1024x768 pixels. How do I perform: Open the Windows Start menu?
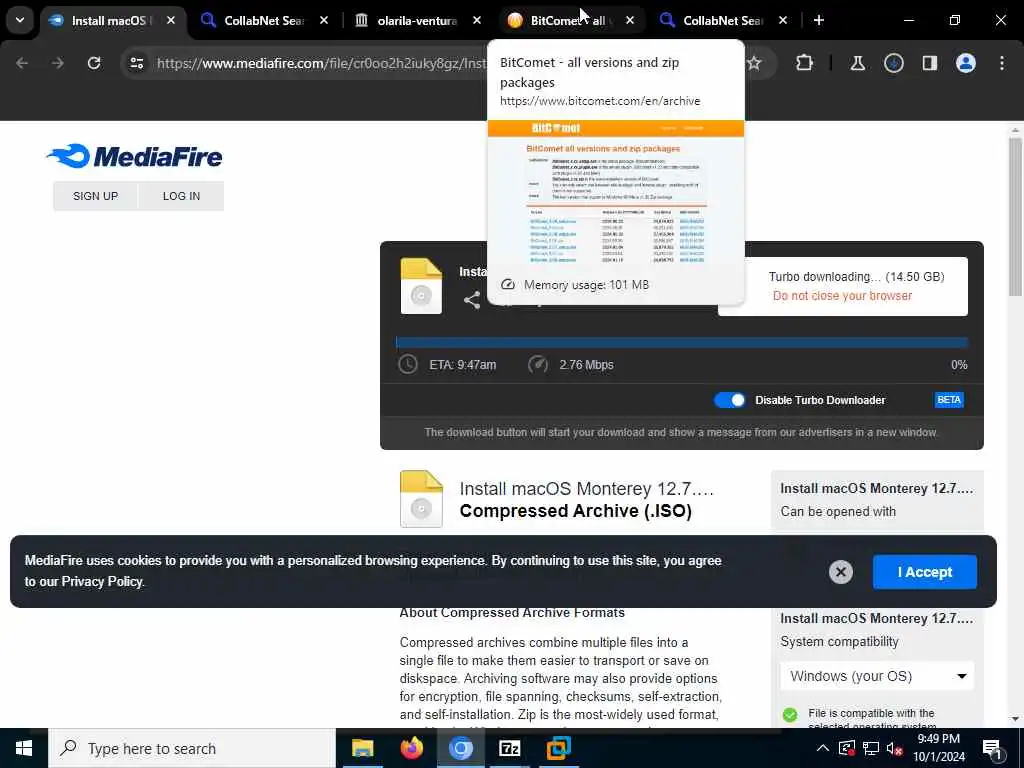point(24,748)
